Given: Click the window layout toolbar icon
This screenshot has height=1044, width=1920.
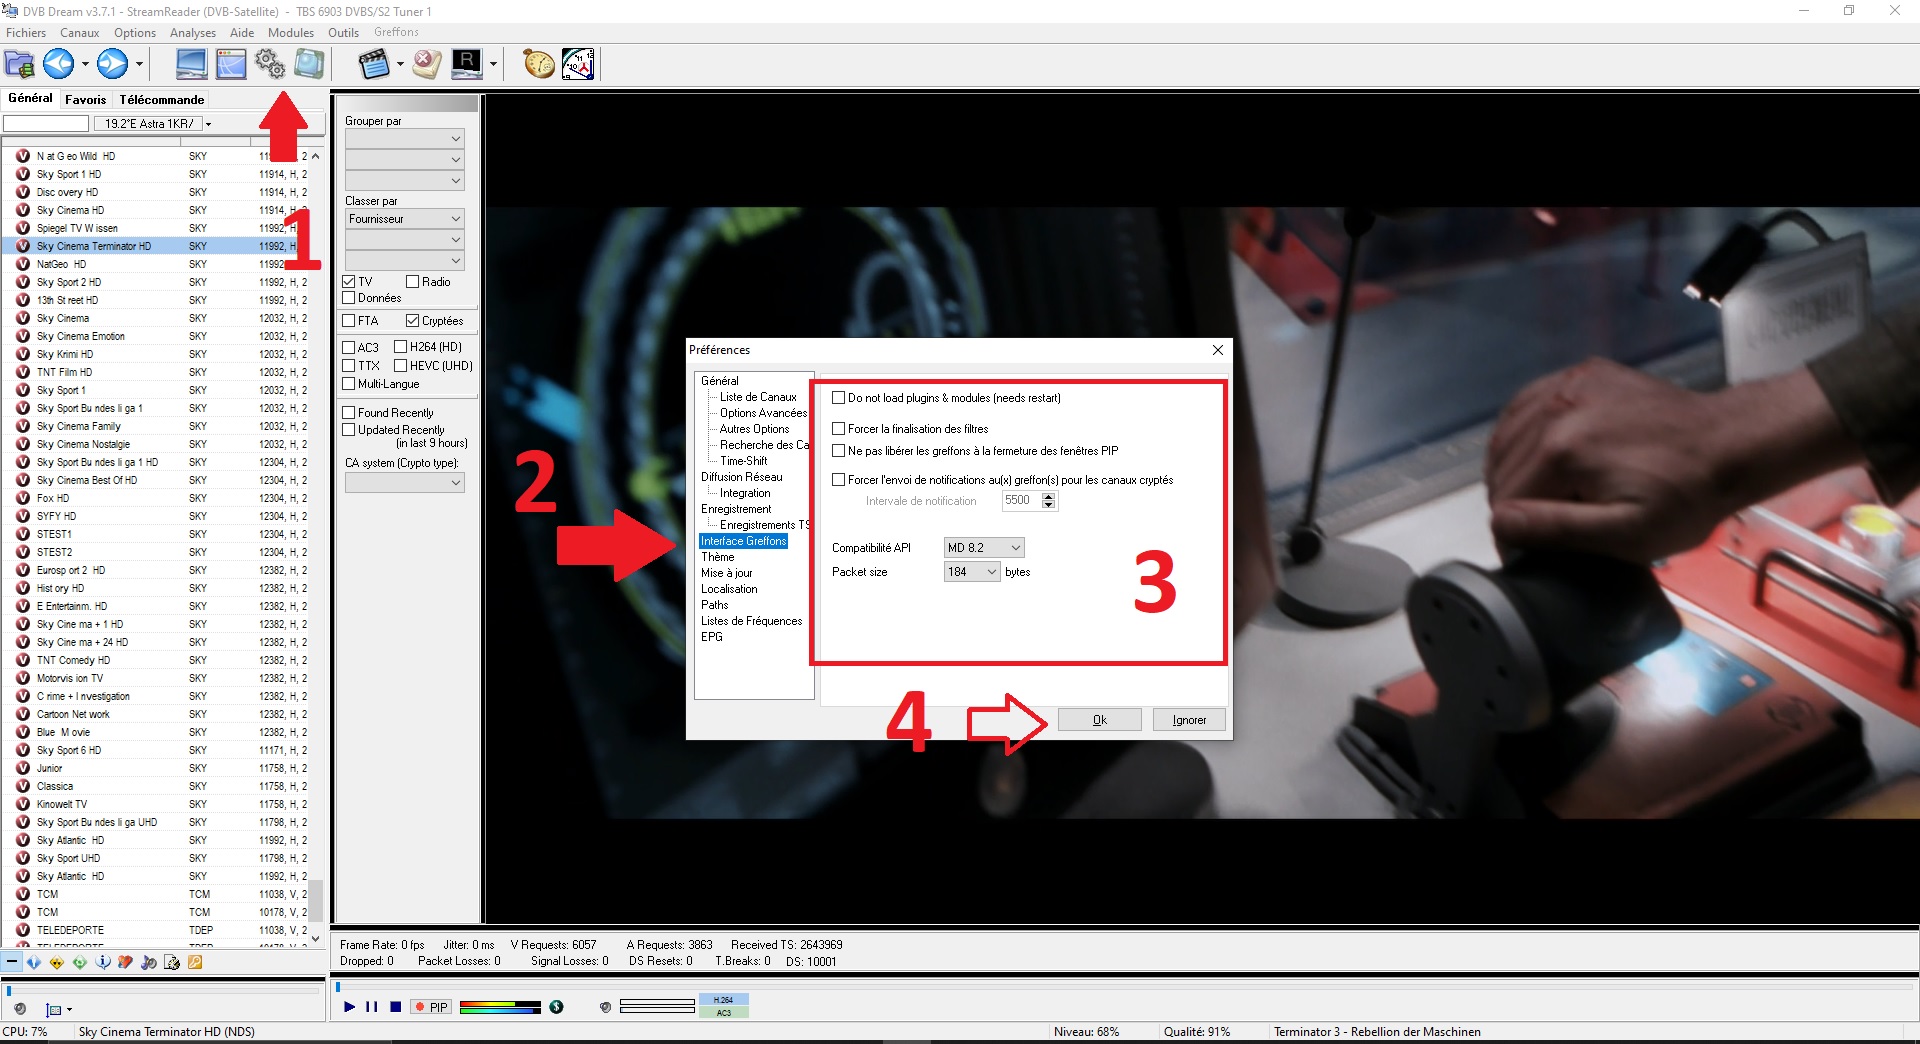Looking at the screenshot, I should [231, 64].
